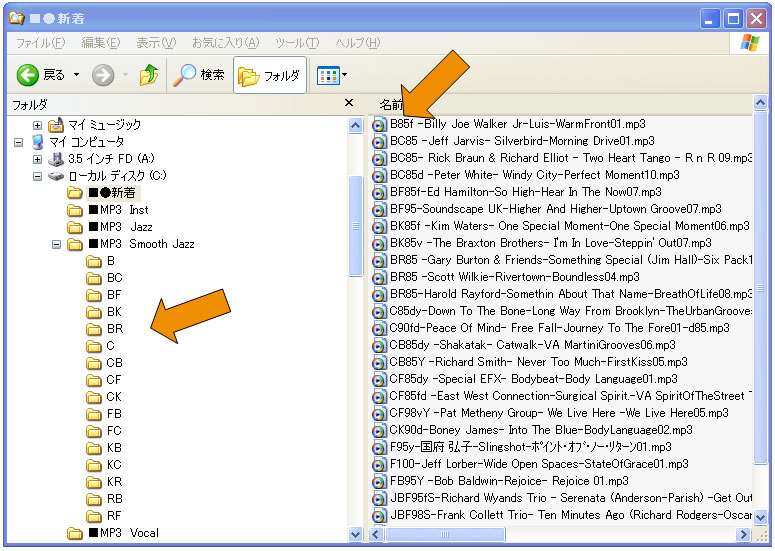Click file list horizontal scrollbar left arrow
This screenshot has width=775, height=551.
[x=376, y=534]
